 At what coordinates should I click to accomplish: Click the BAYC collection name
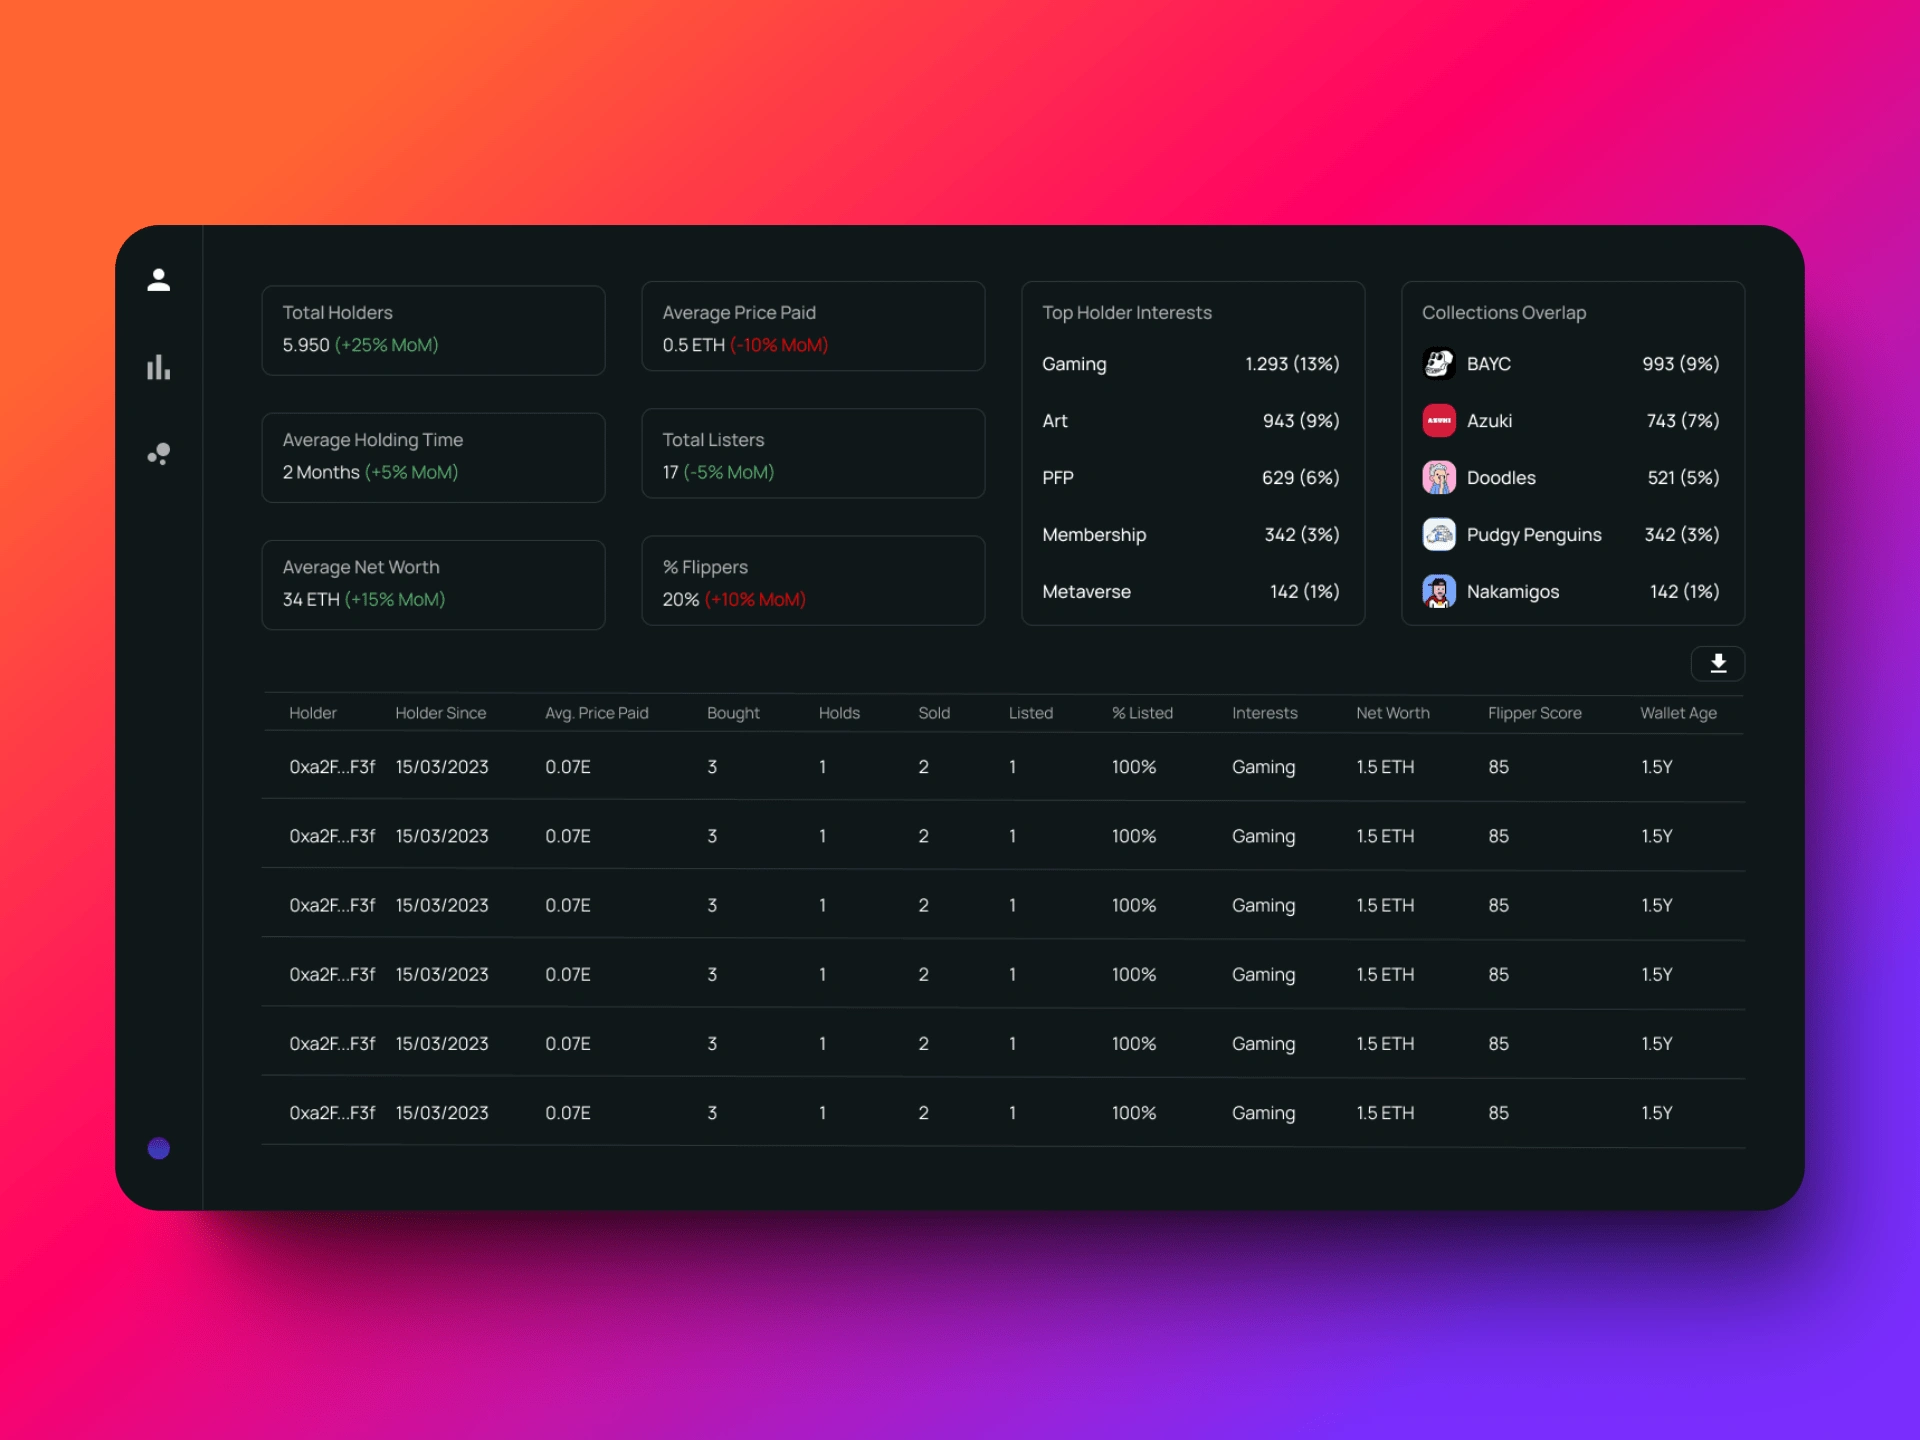click(1488, 364)
